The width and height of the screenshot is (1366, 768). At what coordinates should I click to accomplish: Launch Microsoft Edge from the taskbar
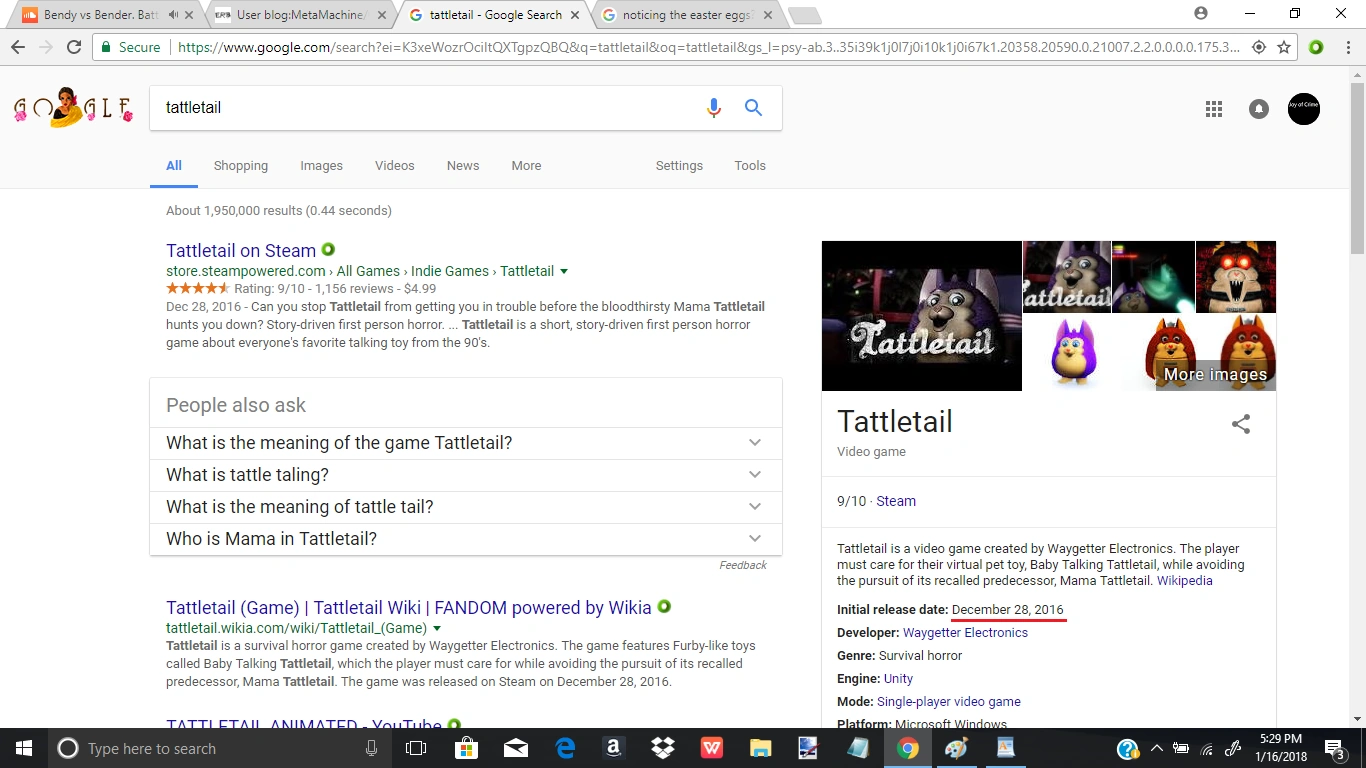pyautogui.click(x=565, y=748)
